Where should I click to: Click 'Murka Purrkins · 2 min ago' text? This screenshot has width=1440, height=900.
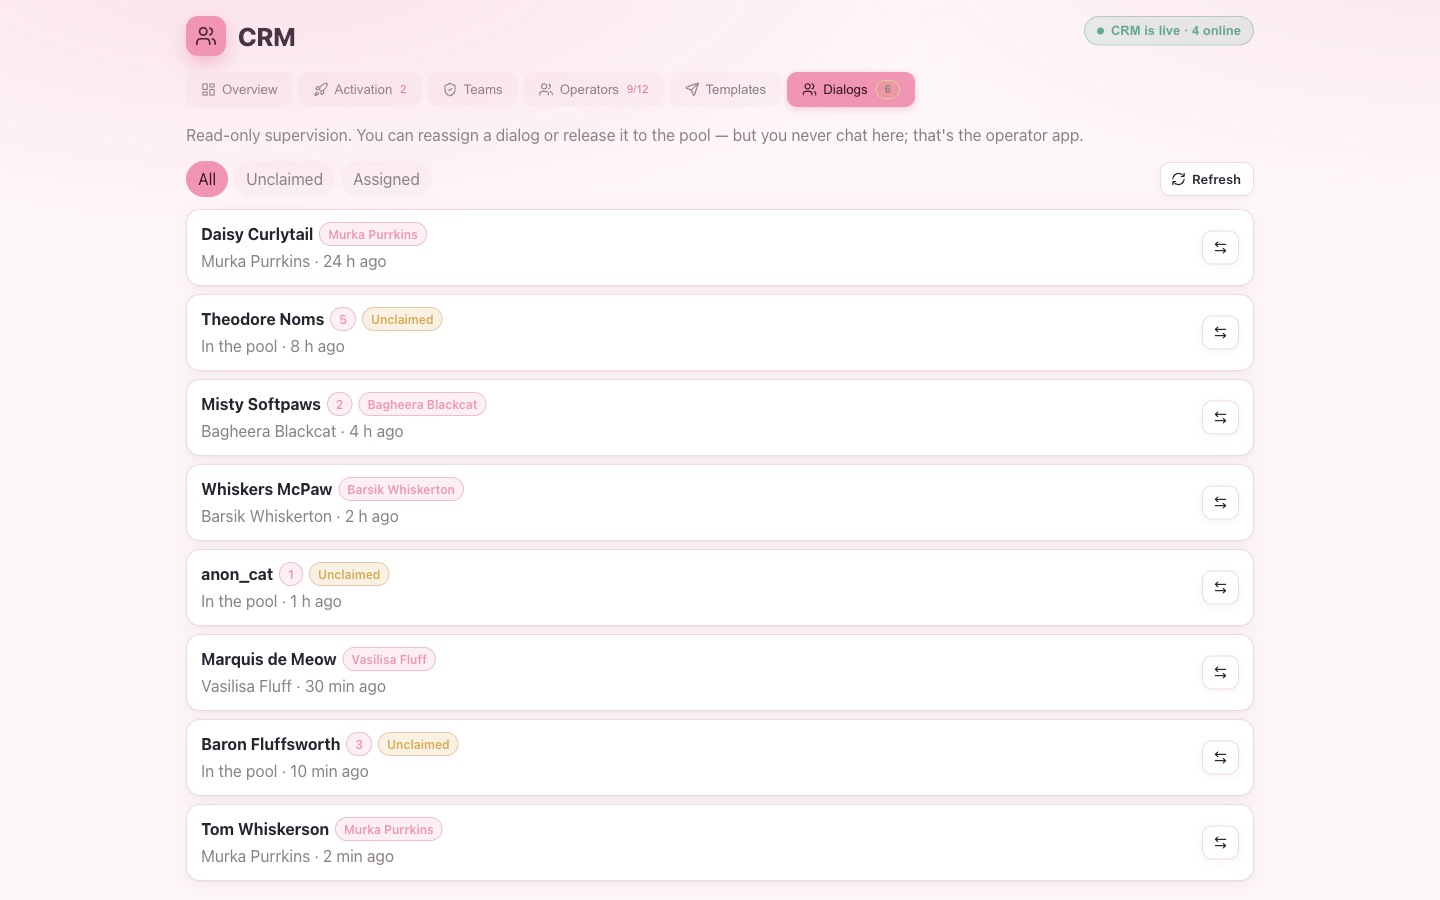pyautogui.click(x=297, y=856)
